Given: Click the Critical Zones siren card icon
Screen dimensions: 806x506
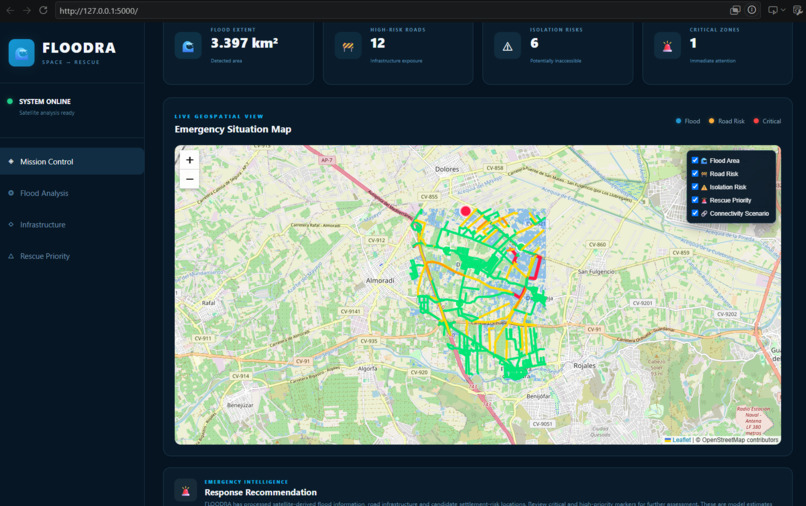Looking at the screenshot, I should [667, 46].
